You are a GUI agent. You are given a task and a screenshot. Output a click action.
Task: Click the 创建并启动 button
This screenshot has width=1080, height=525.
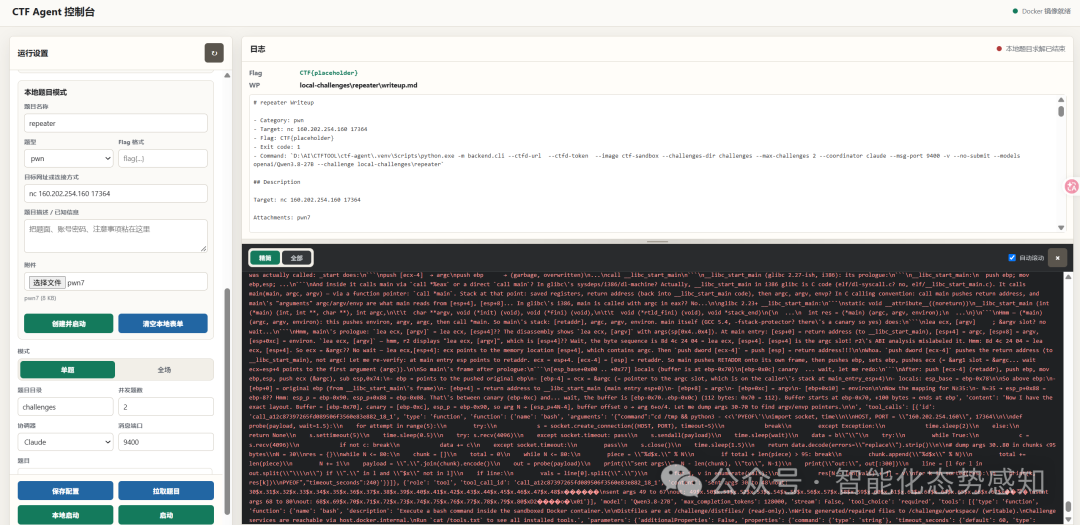pyautogui.click(x=68, y=323)
